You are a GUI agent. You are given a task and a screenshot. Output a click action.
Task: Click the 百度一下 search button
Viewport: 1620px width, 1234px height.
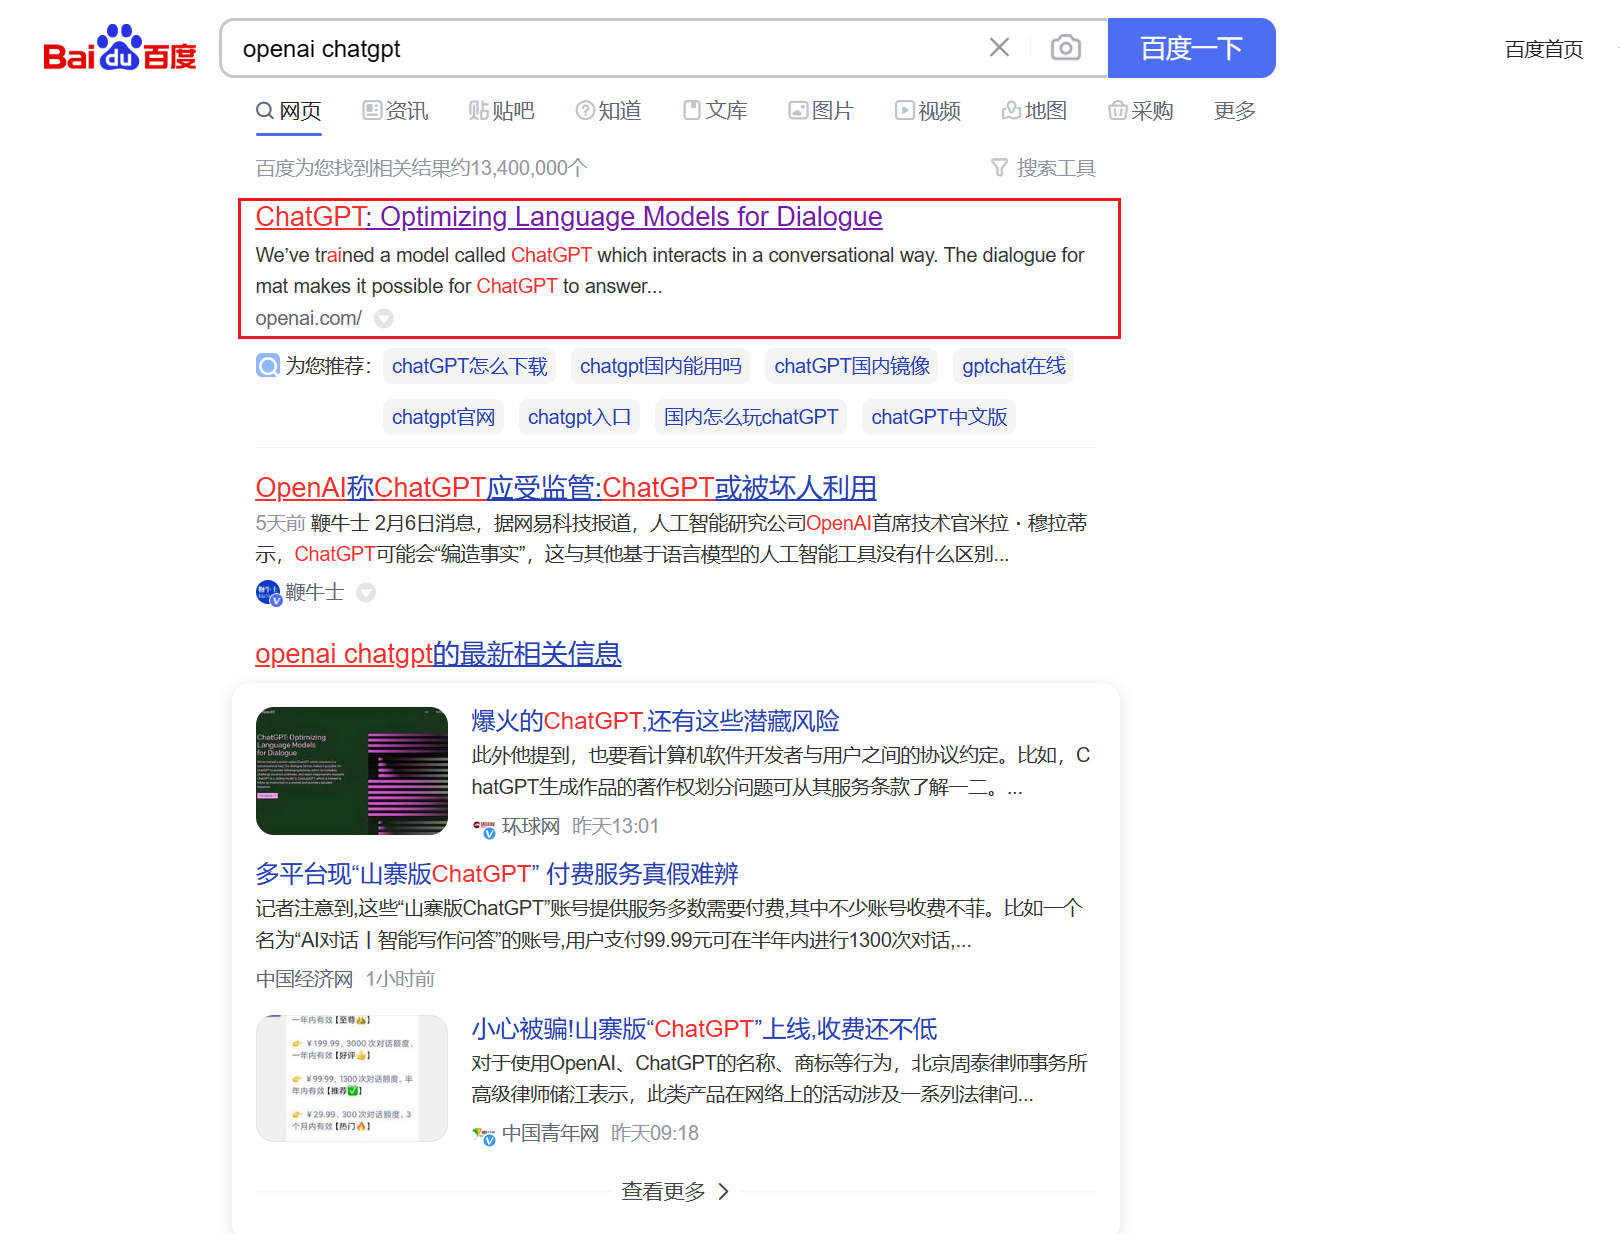point(1191,47)
